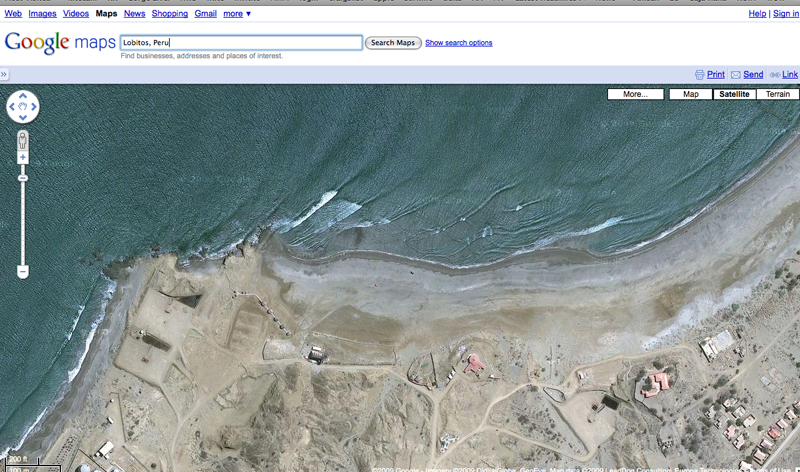Click the Search Maps button
This screenshot has width=800, height=472.
pyautogui.click(x=392, y=43)
